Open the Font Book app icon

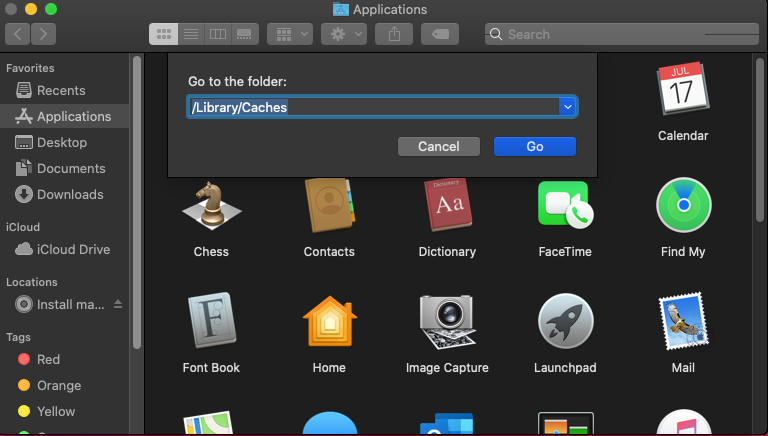212,321
